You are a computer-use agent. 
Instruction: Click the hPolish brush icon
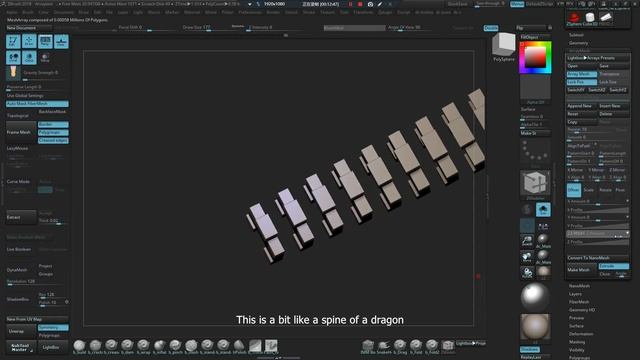point(239,346)
